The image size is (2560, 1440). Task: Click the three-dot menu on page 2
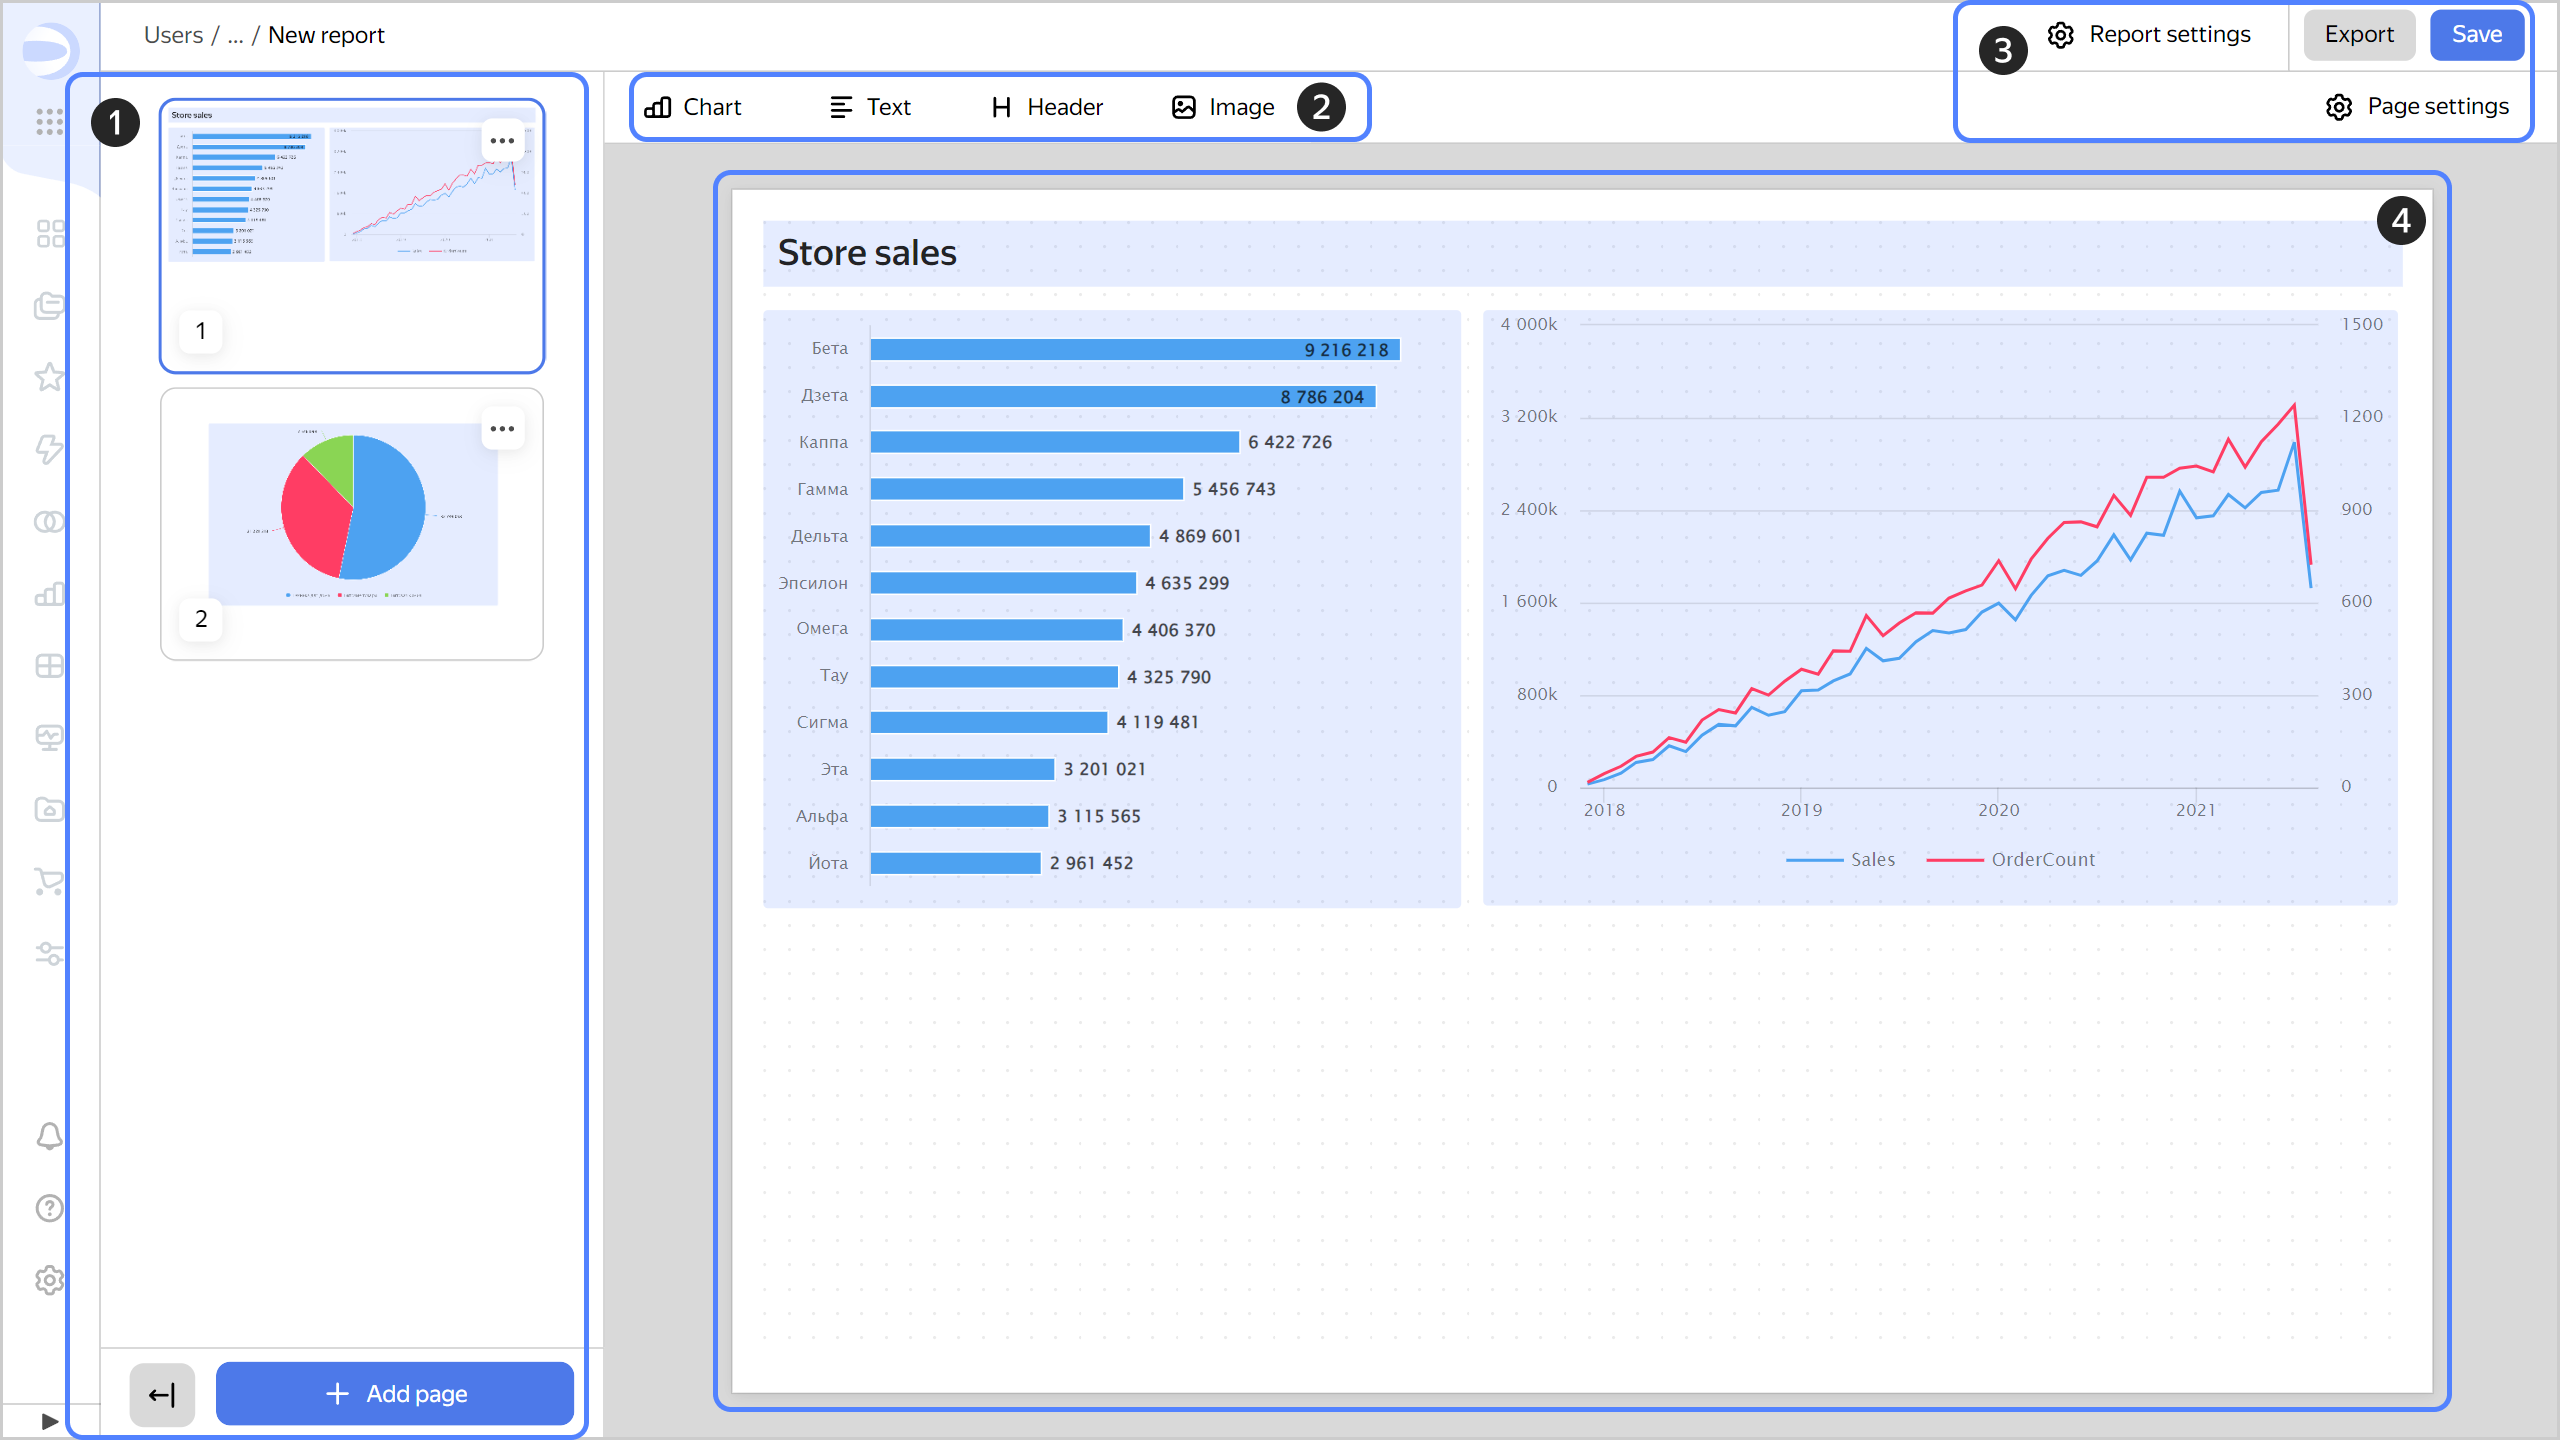point(503,429)
